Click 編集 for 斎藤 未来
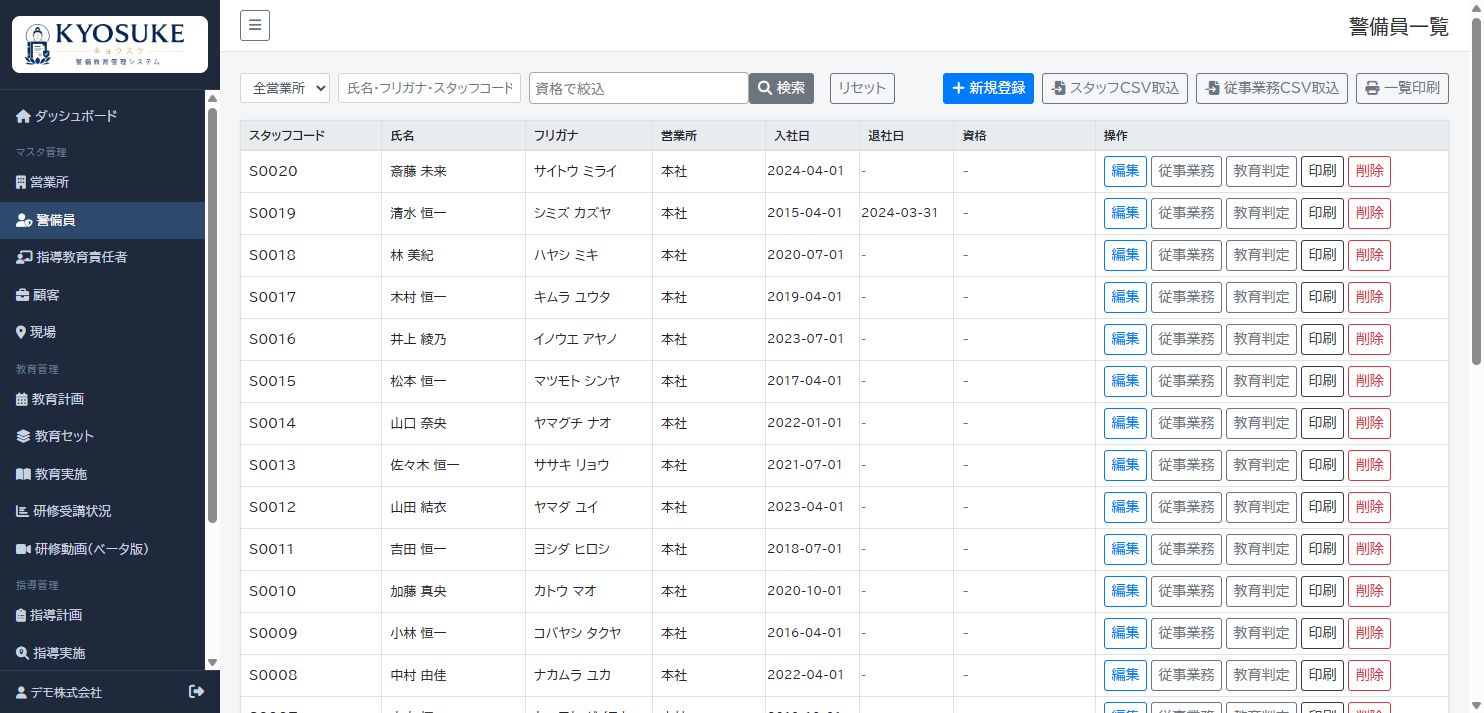 tap(1125, 171)
